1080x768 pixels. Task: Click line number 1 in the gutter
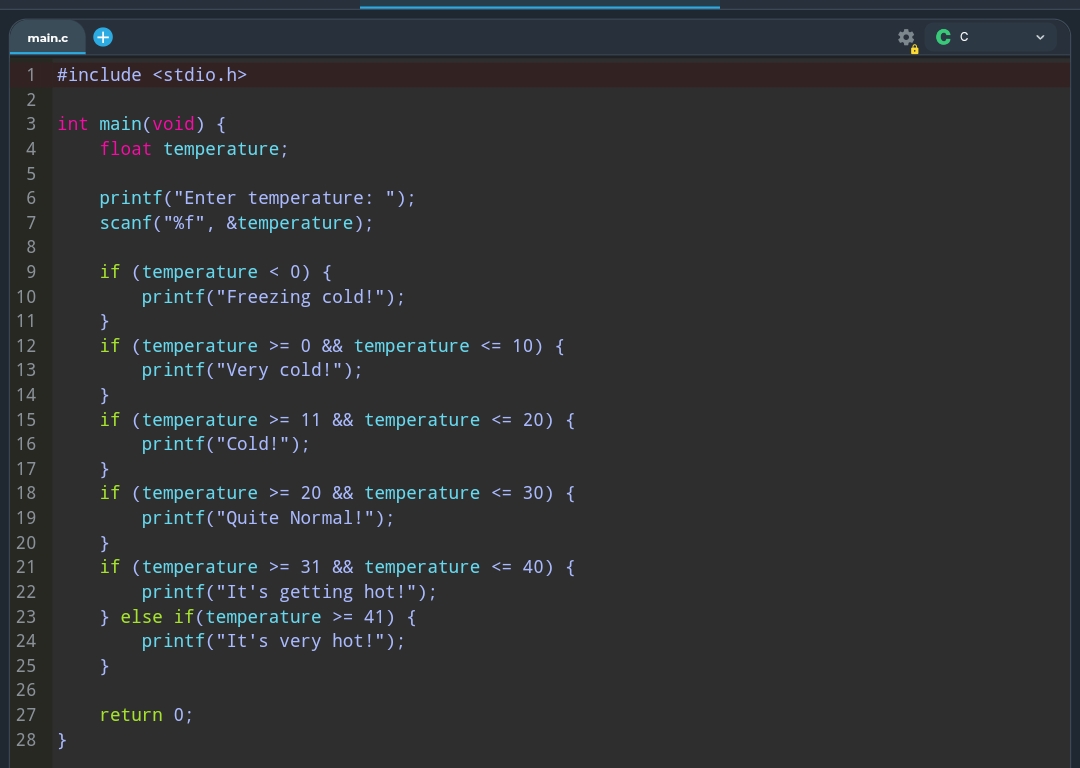[x=31, y=75]
